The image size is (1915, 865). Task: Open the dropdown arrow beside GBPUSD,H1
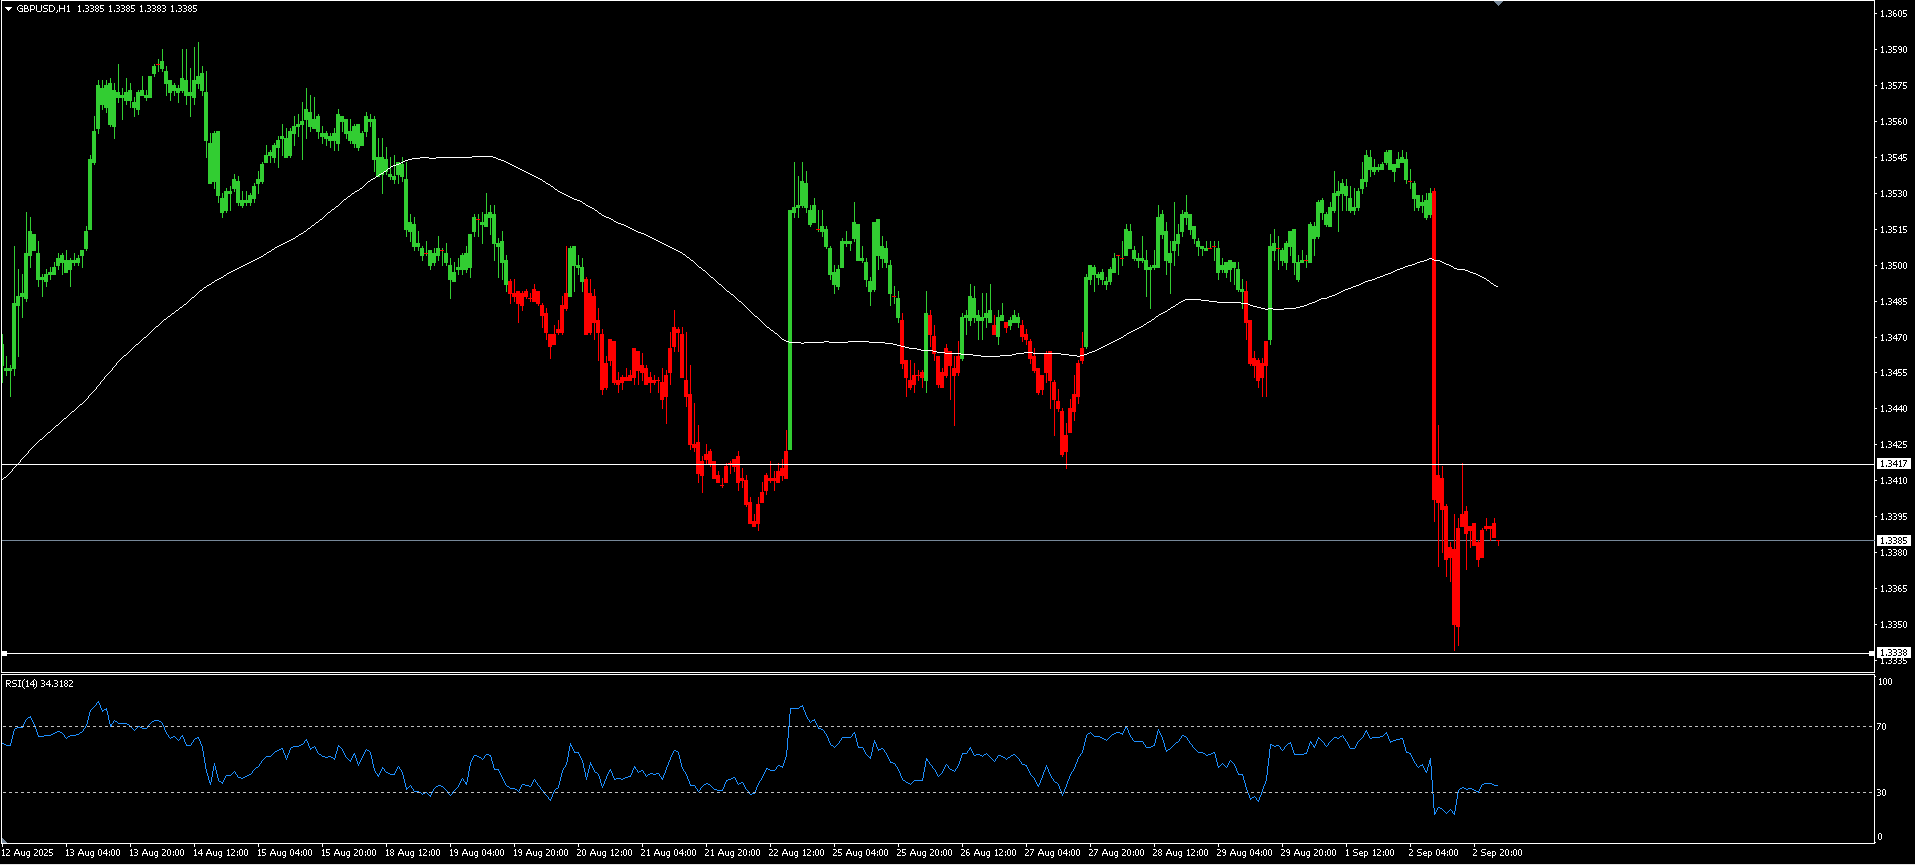(x=9, y=9)
